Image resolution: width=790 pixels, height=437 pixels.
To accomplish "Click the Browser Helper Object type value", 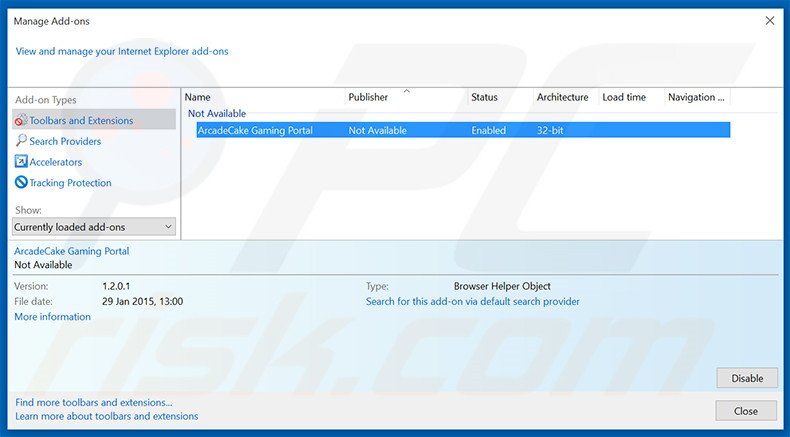I will tap(502, 286).
